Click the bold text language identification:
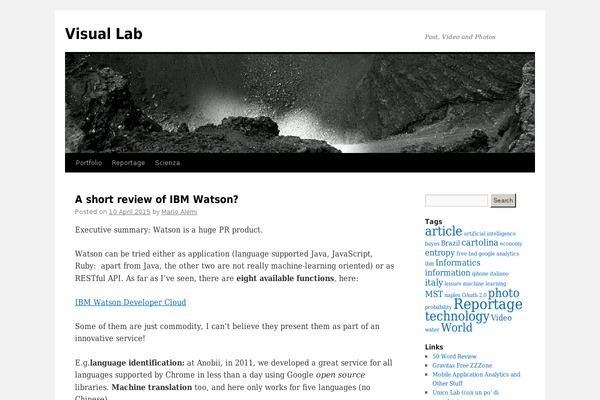This screenshot has height=400, width=600. (x=137, y=363)
